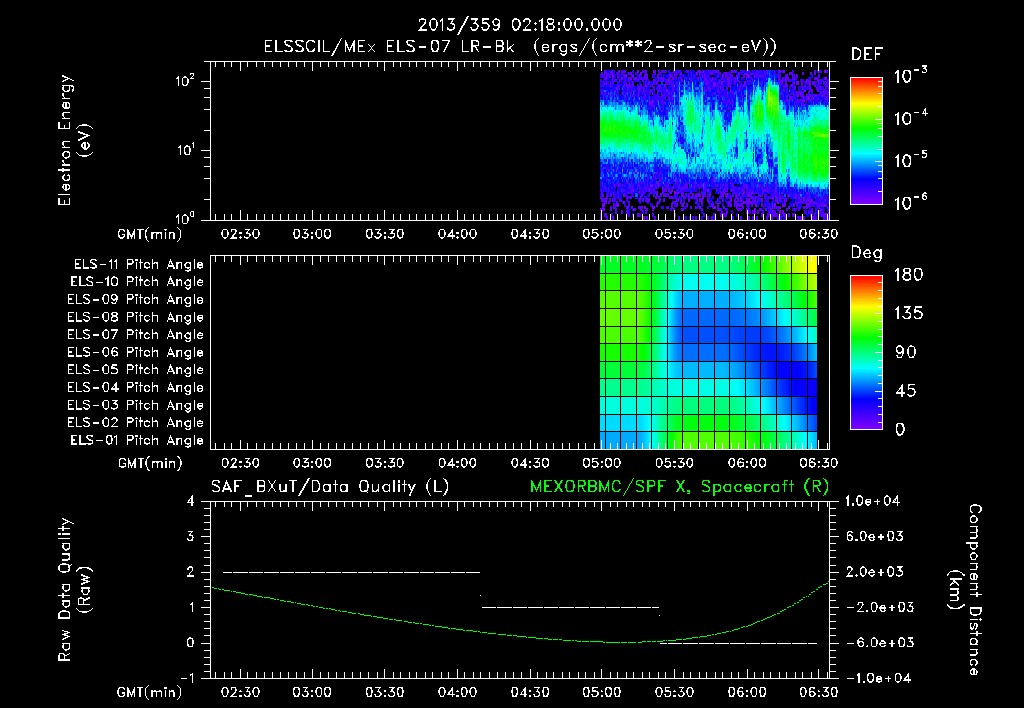The width and height of the screenshot is (1024, 708).
Task: Click the Deg pitch angle color bar
Action: pos(866,352)
